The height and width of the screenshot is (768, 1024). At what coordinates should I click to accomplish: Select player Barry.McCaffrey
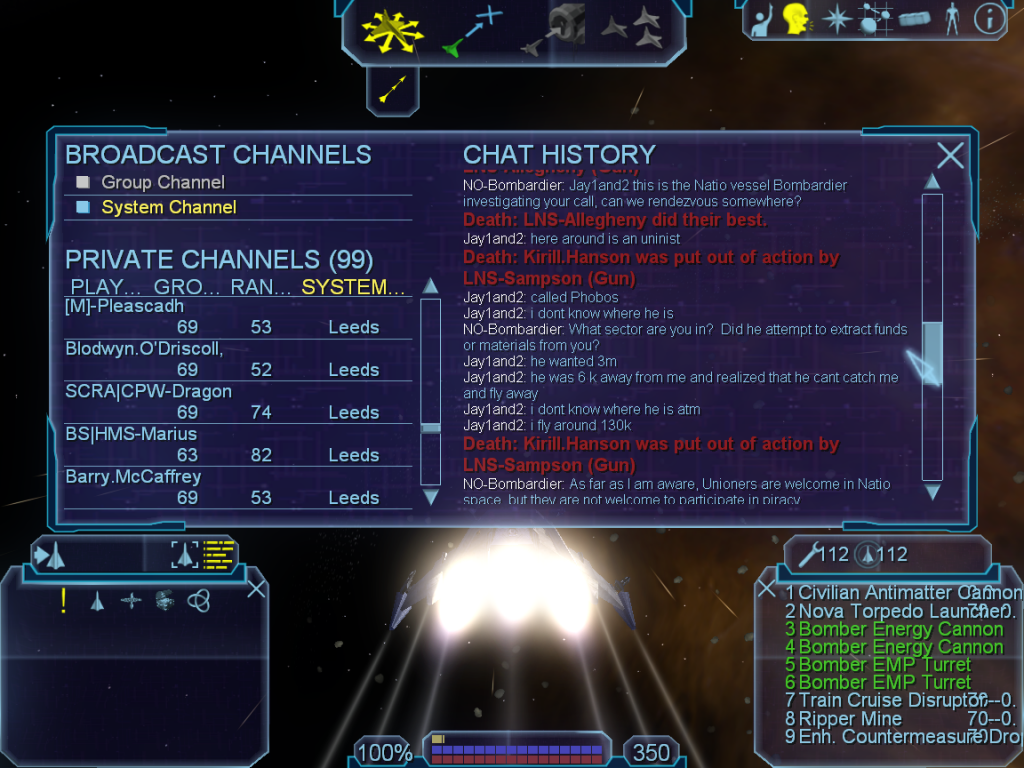coord(238,487)
